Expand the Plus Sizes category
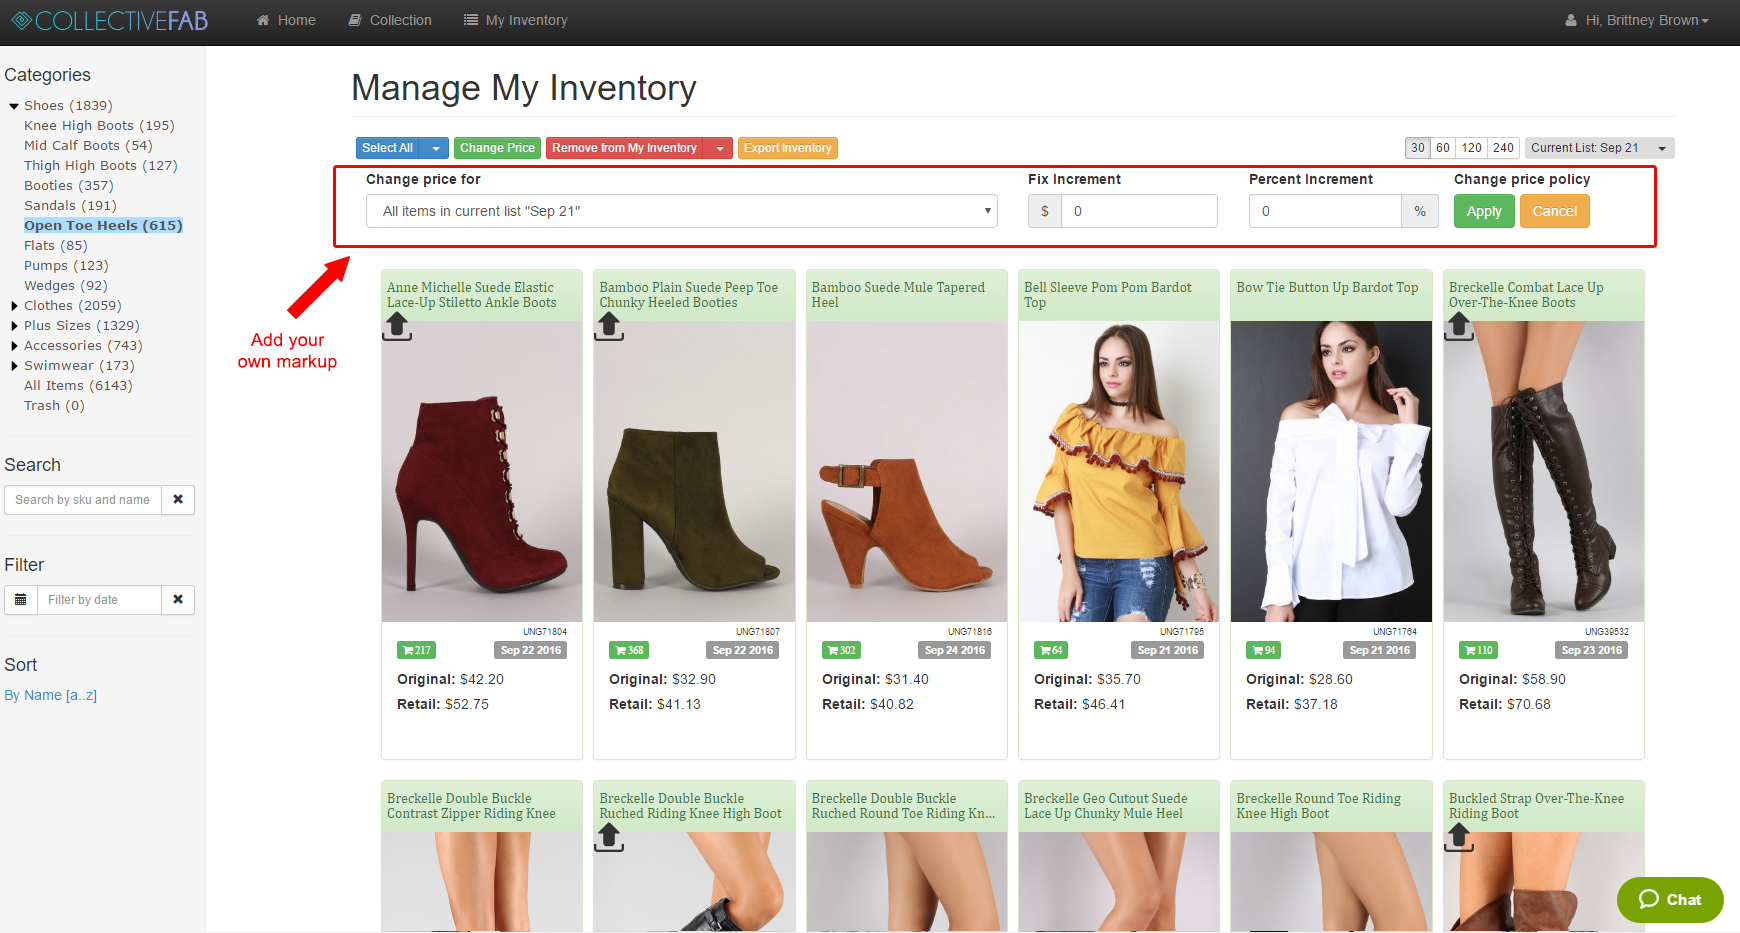 (x=14, y=326)
